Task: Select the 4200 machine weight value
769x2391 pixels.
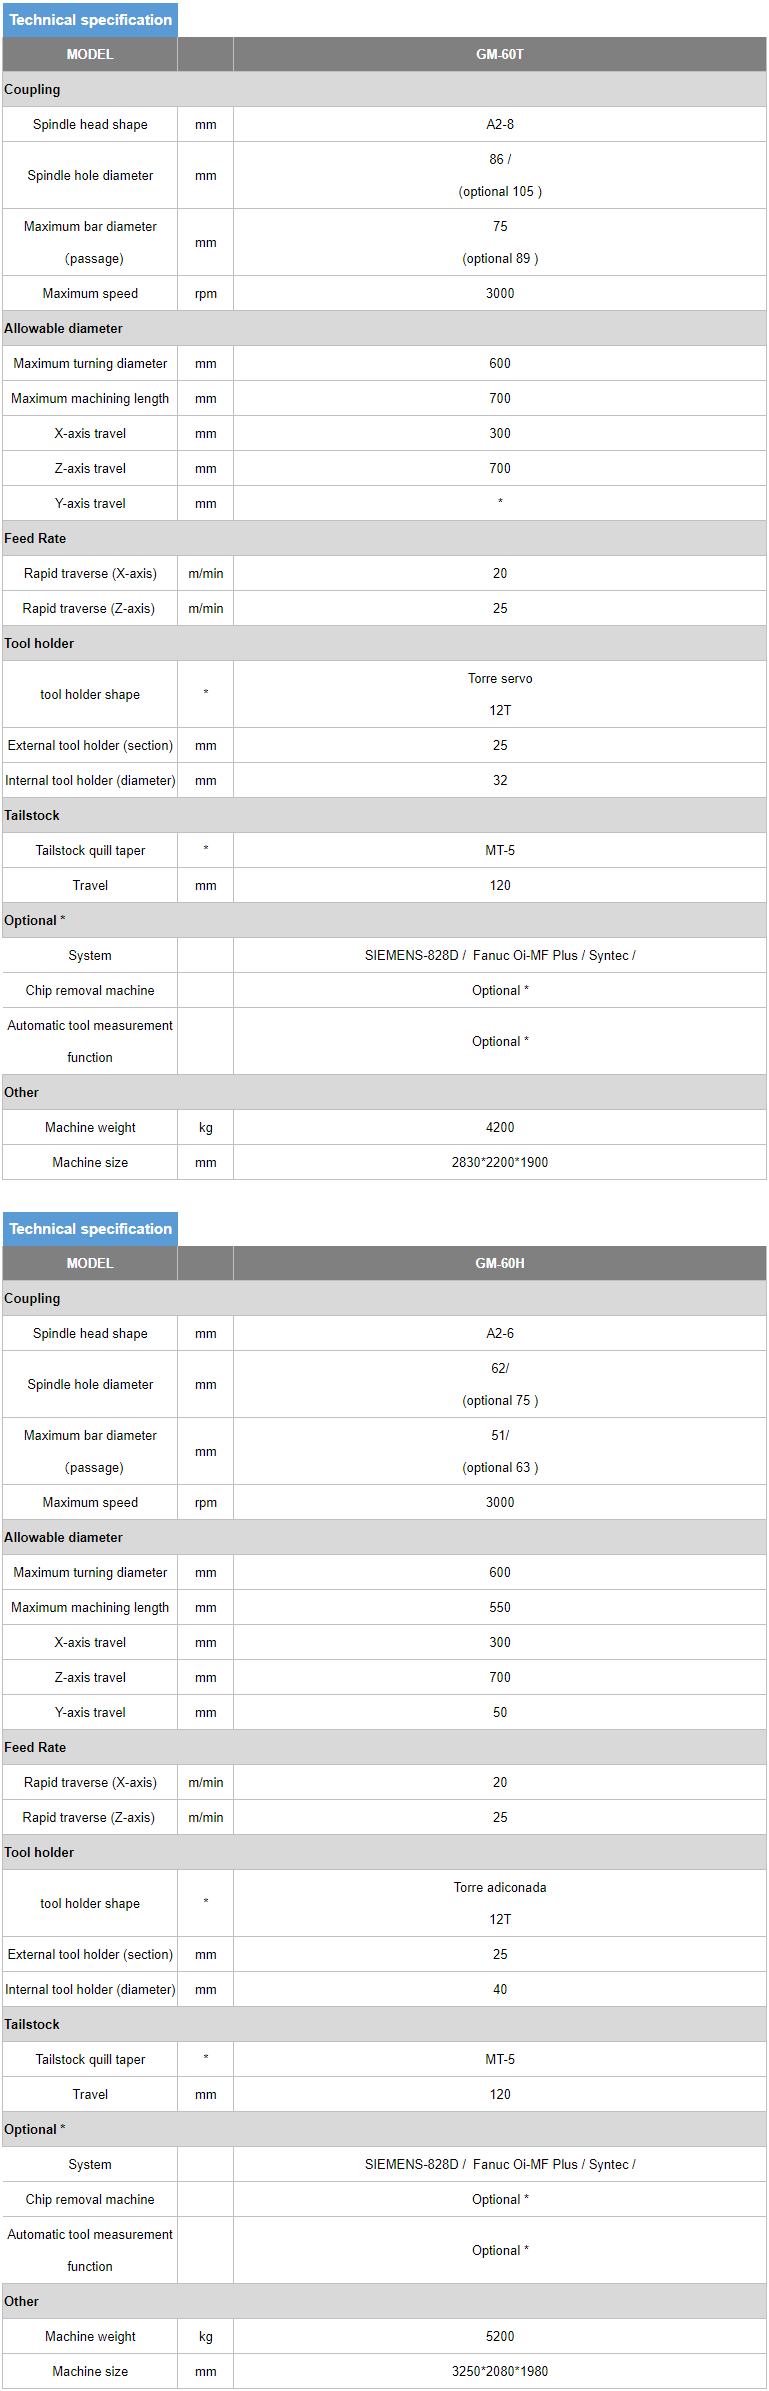Action: [x=500, y=1128]
